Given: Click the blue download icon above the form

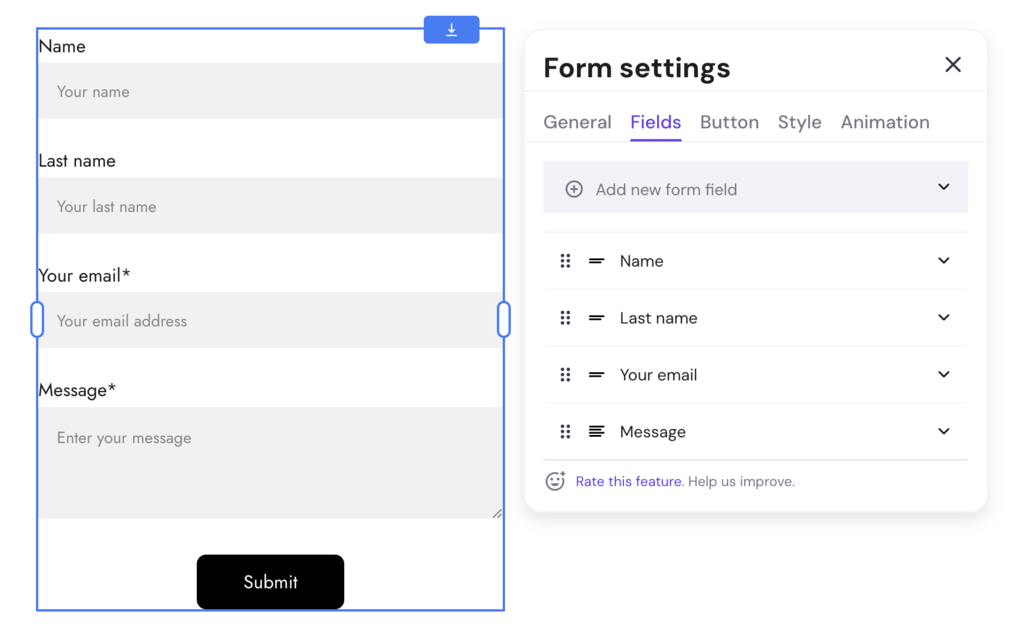Looking at the screenshot, I should click(451, 29).
